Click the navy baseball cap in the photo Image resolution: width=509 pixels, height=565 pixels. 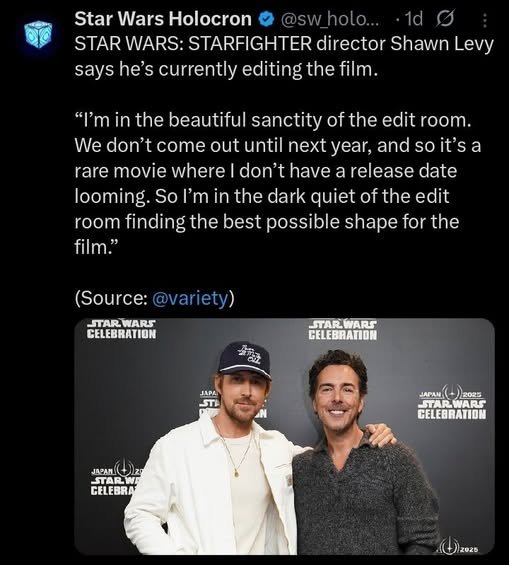[x=244, y=359]
